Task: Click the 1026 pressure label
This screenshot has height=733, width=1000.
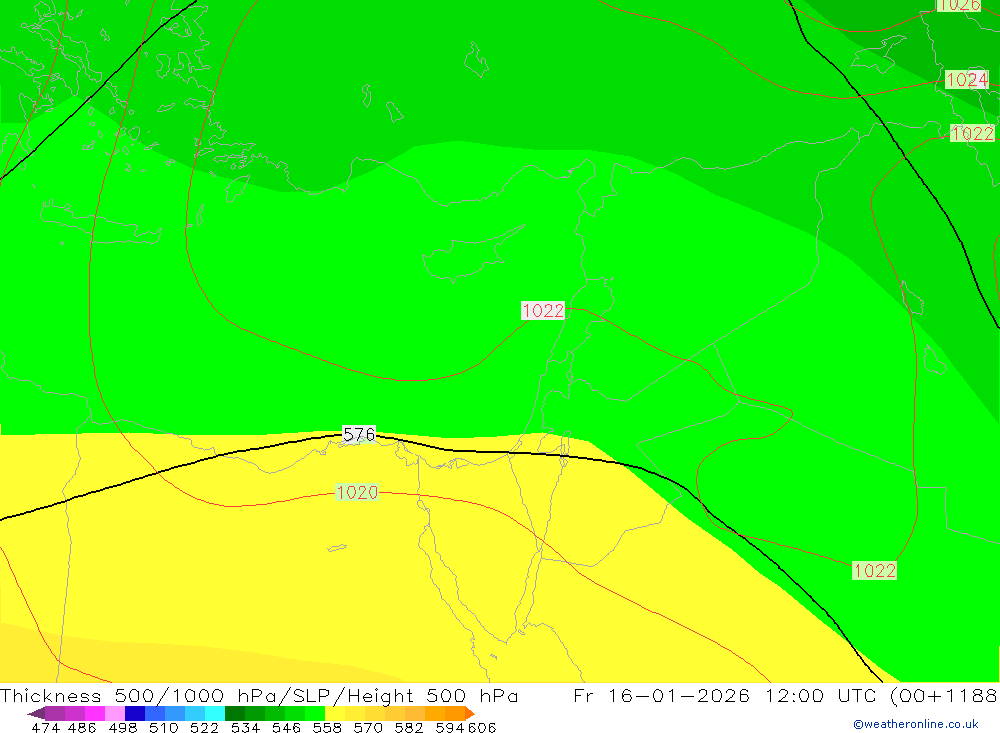Action: click(959, 5)
